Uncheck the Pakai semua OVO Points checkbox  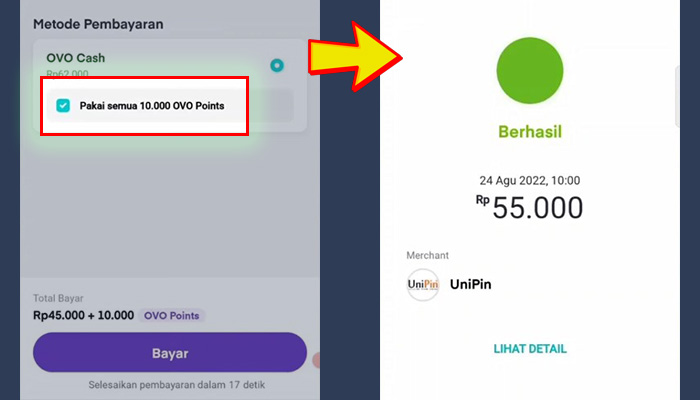(x=63, y=106)
